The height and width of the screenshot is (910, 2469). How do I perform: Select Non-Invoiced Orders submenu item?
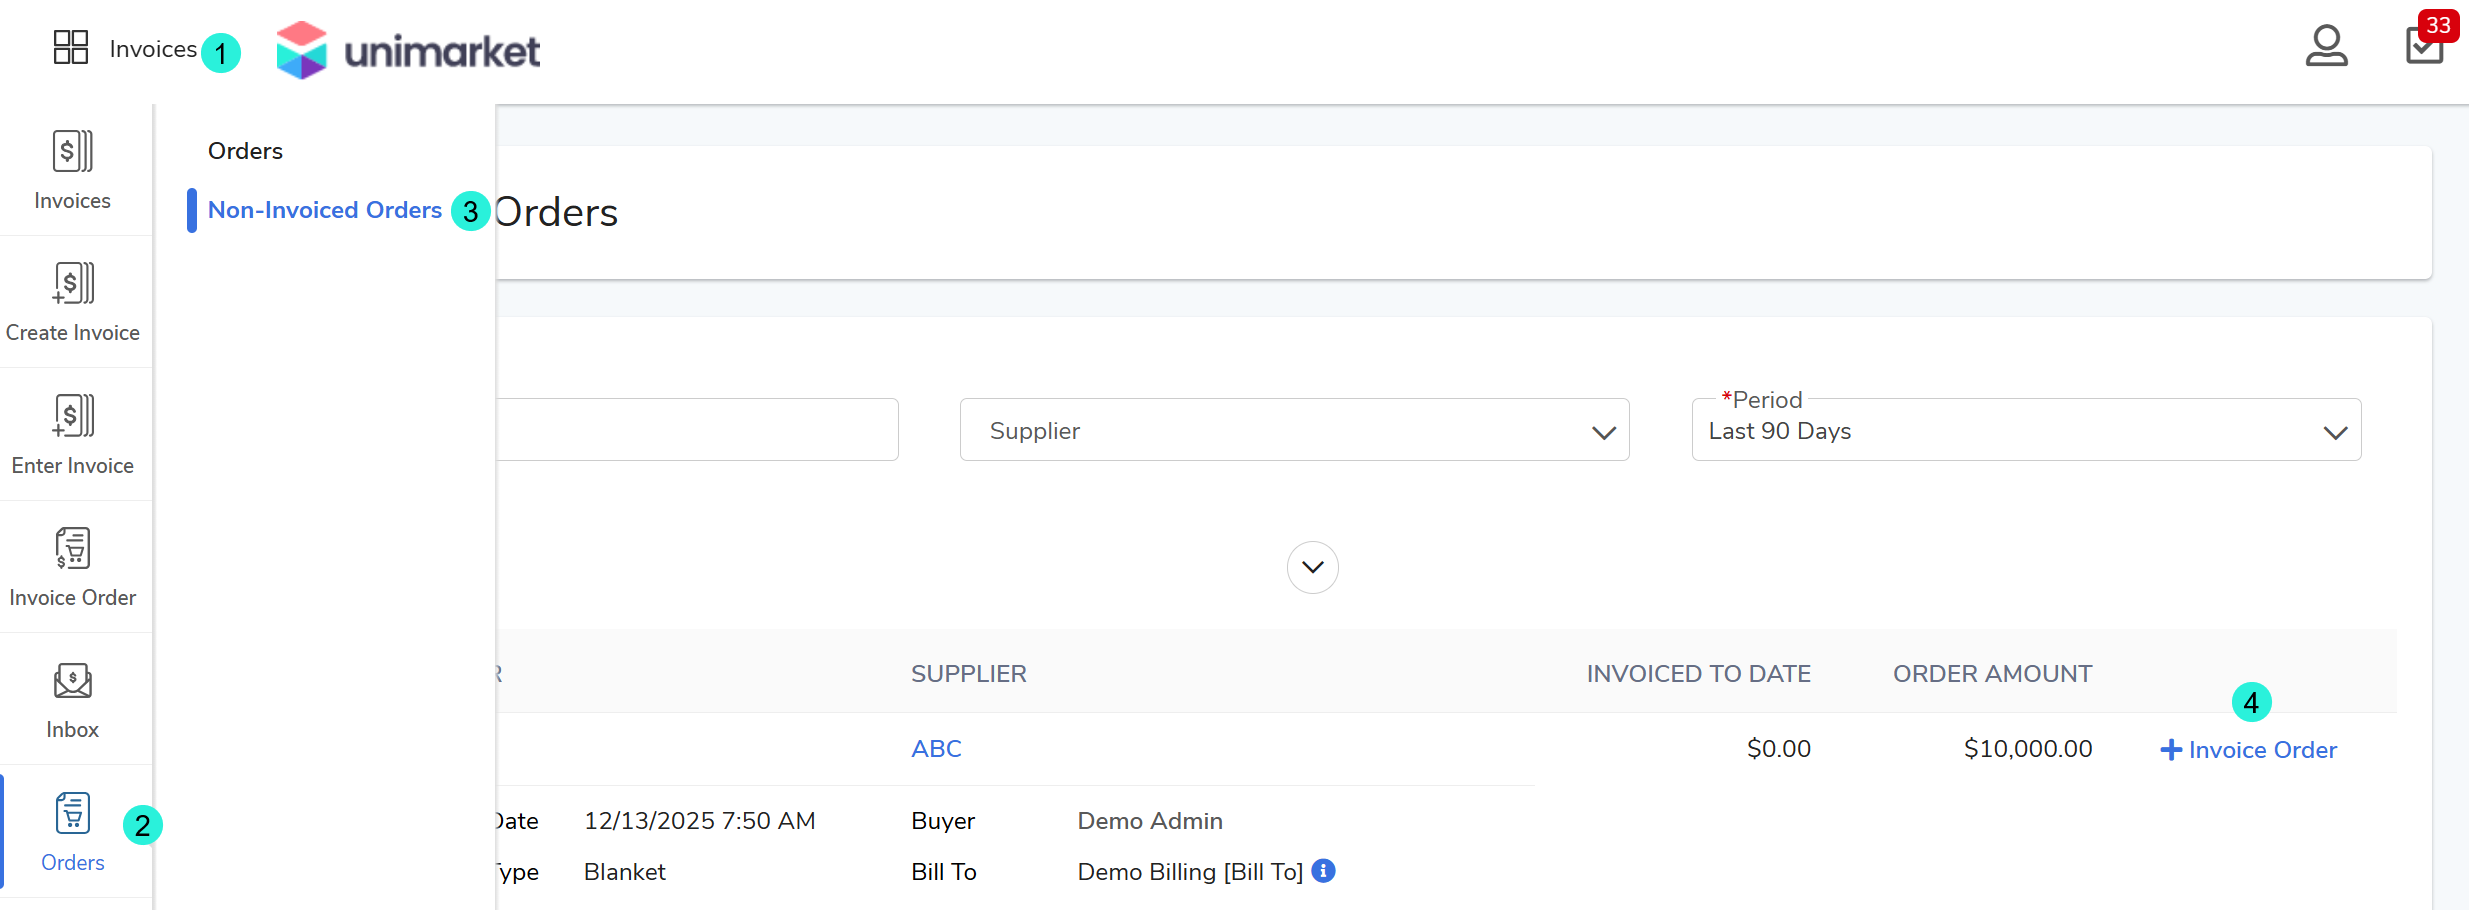point(324,210)
